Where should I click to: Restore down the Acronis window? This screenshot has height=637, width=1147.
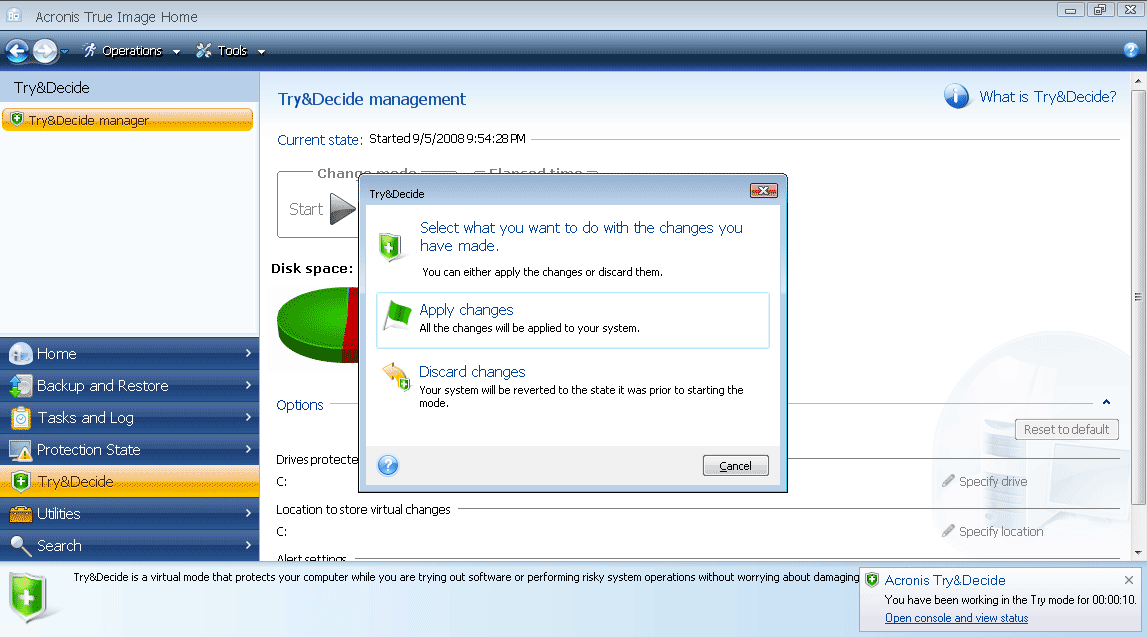1100,10
